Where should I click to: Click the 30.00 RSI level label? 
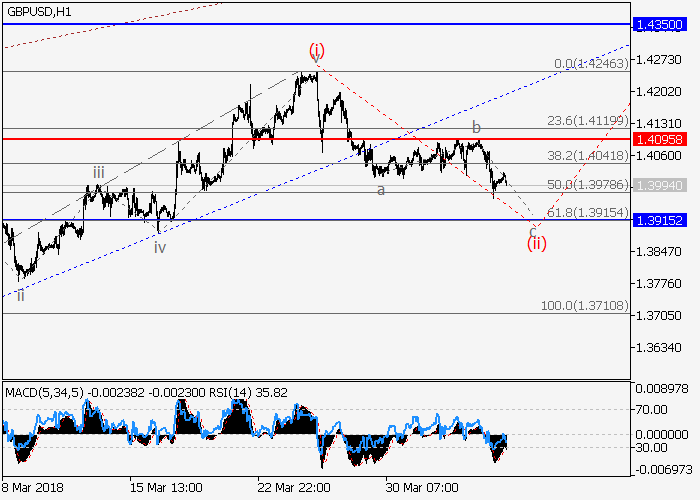tap(652, 447)
